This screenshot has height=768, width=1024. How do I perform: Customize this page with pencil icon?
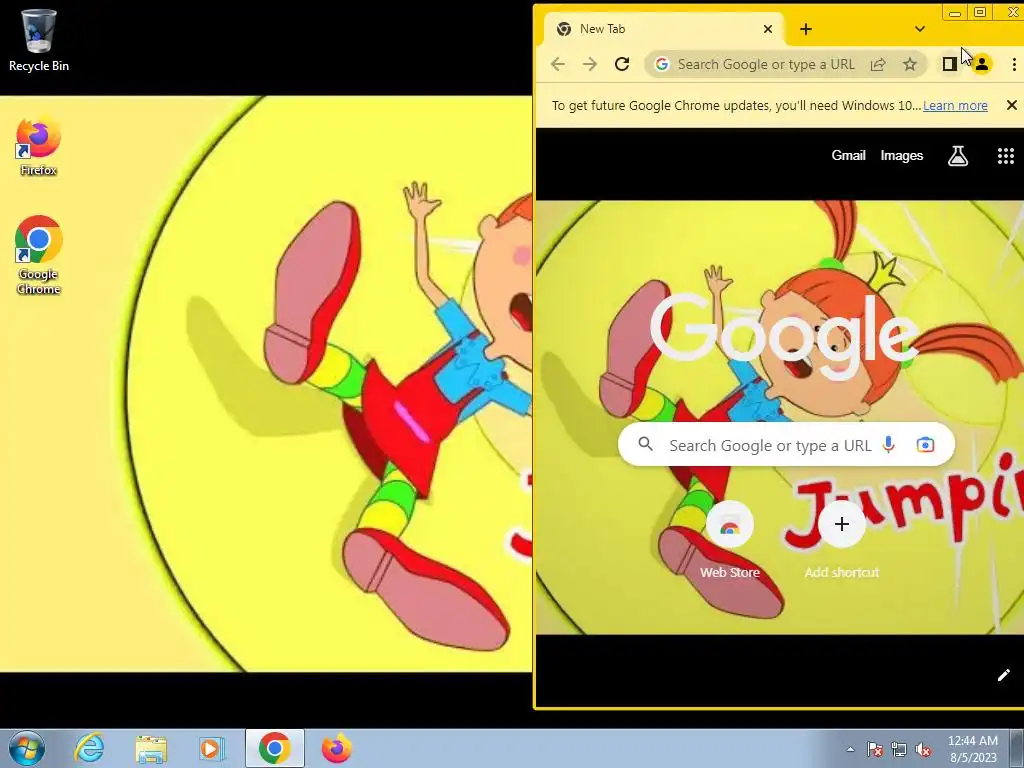(x=1004, y=675)
